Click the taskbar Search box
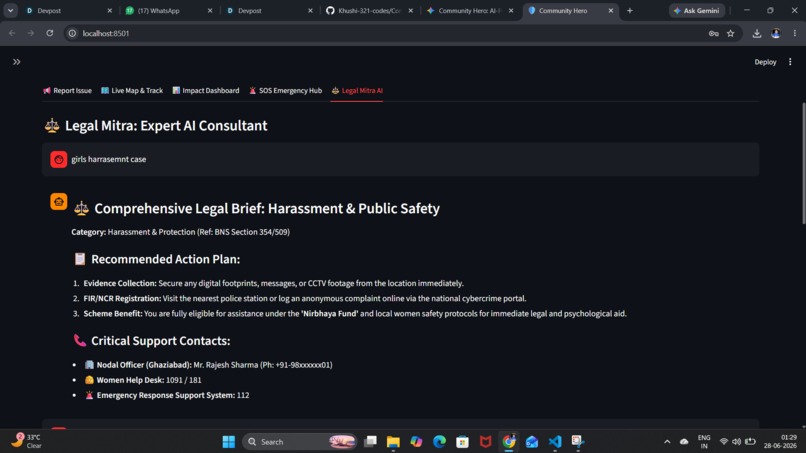Viewport: 806px width, 453px height. pyautogui.click(x=300, y=442)
